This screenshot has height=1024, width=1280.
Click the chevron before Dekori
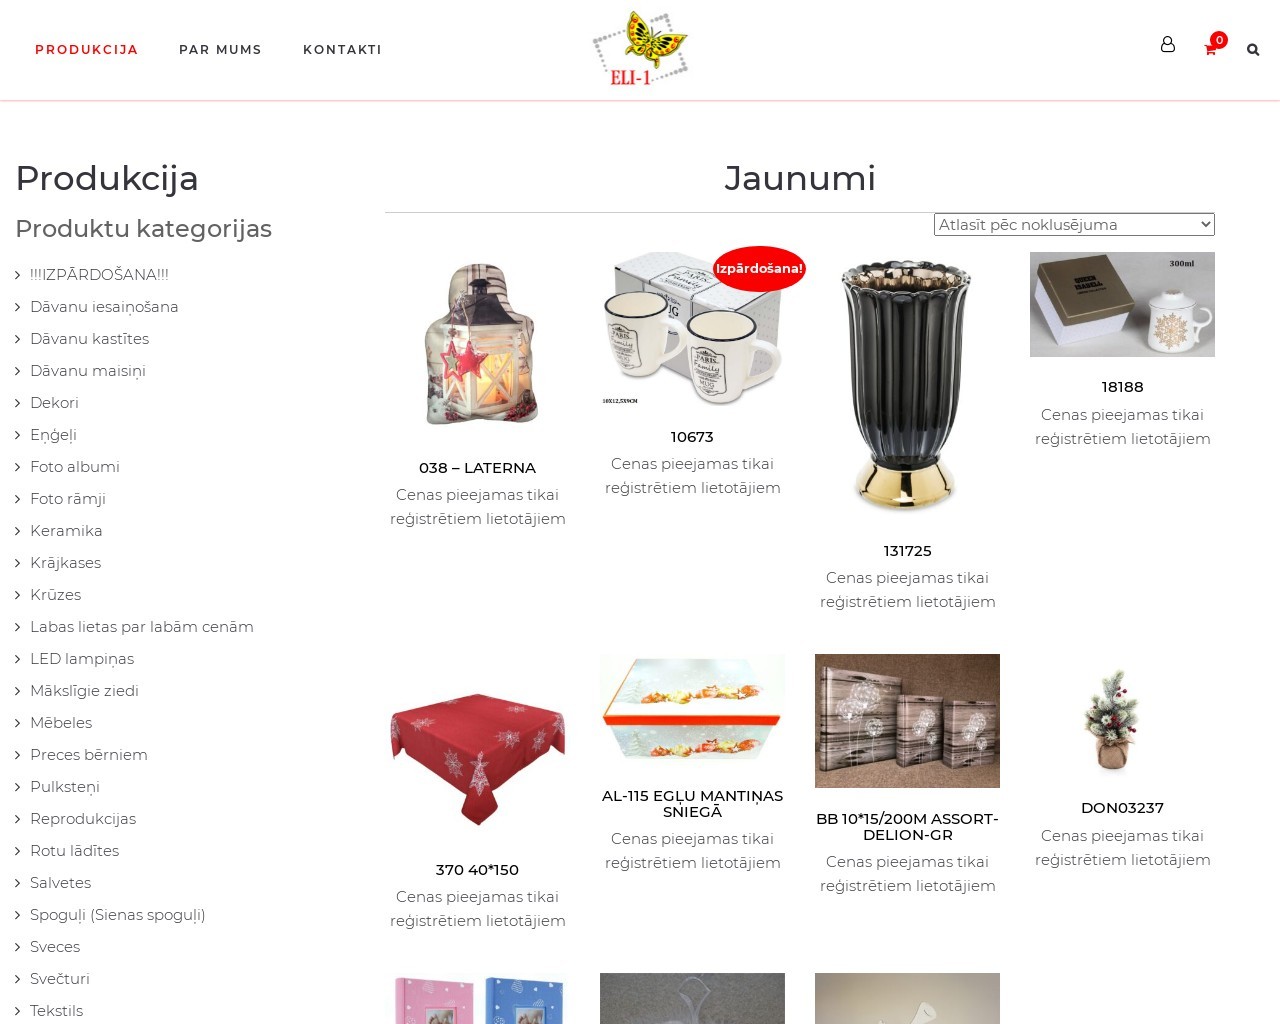coord(18,403)
